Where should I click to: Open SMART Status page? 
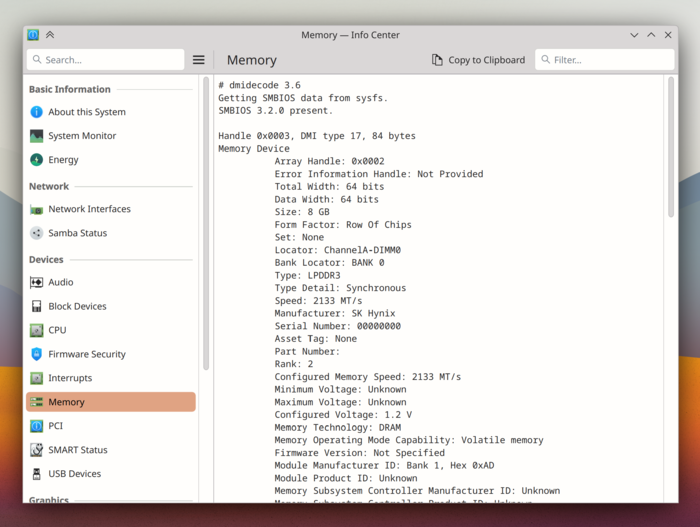[77, 450]
